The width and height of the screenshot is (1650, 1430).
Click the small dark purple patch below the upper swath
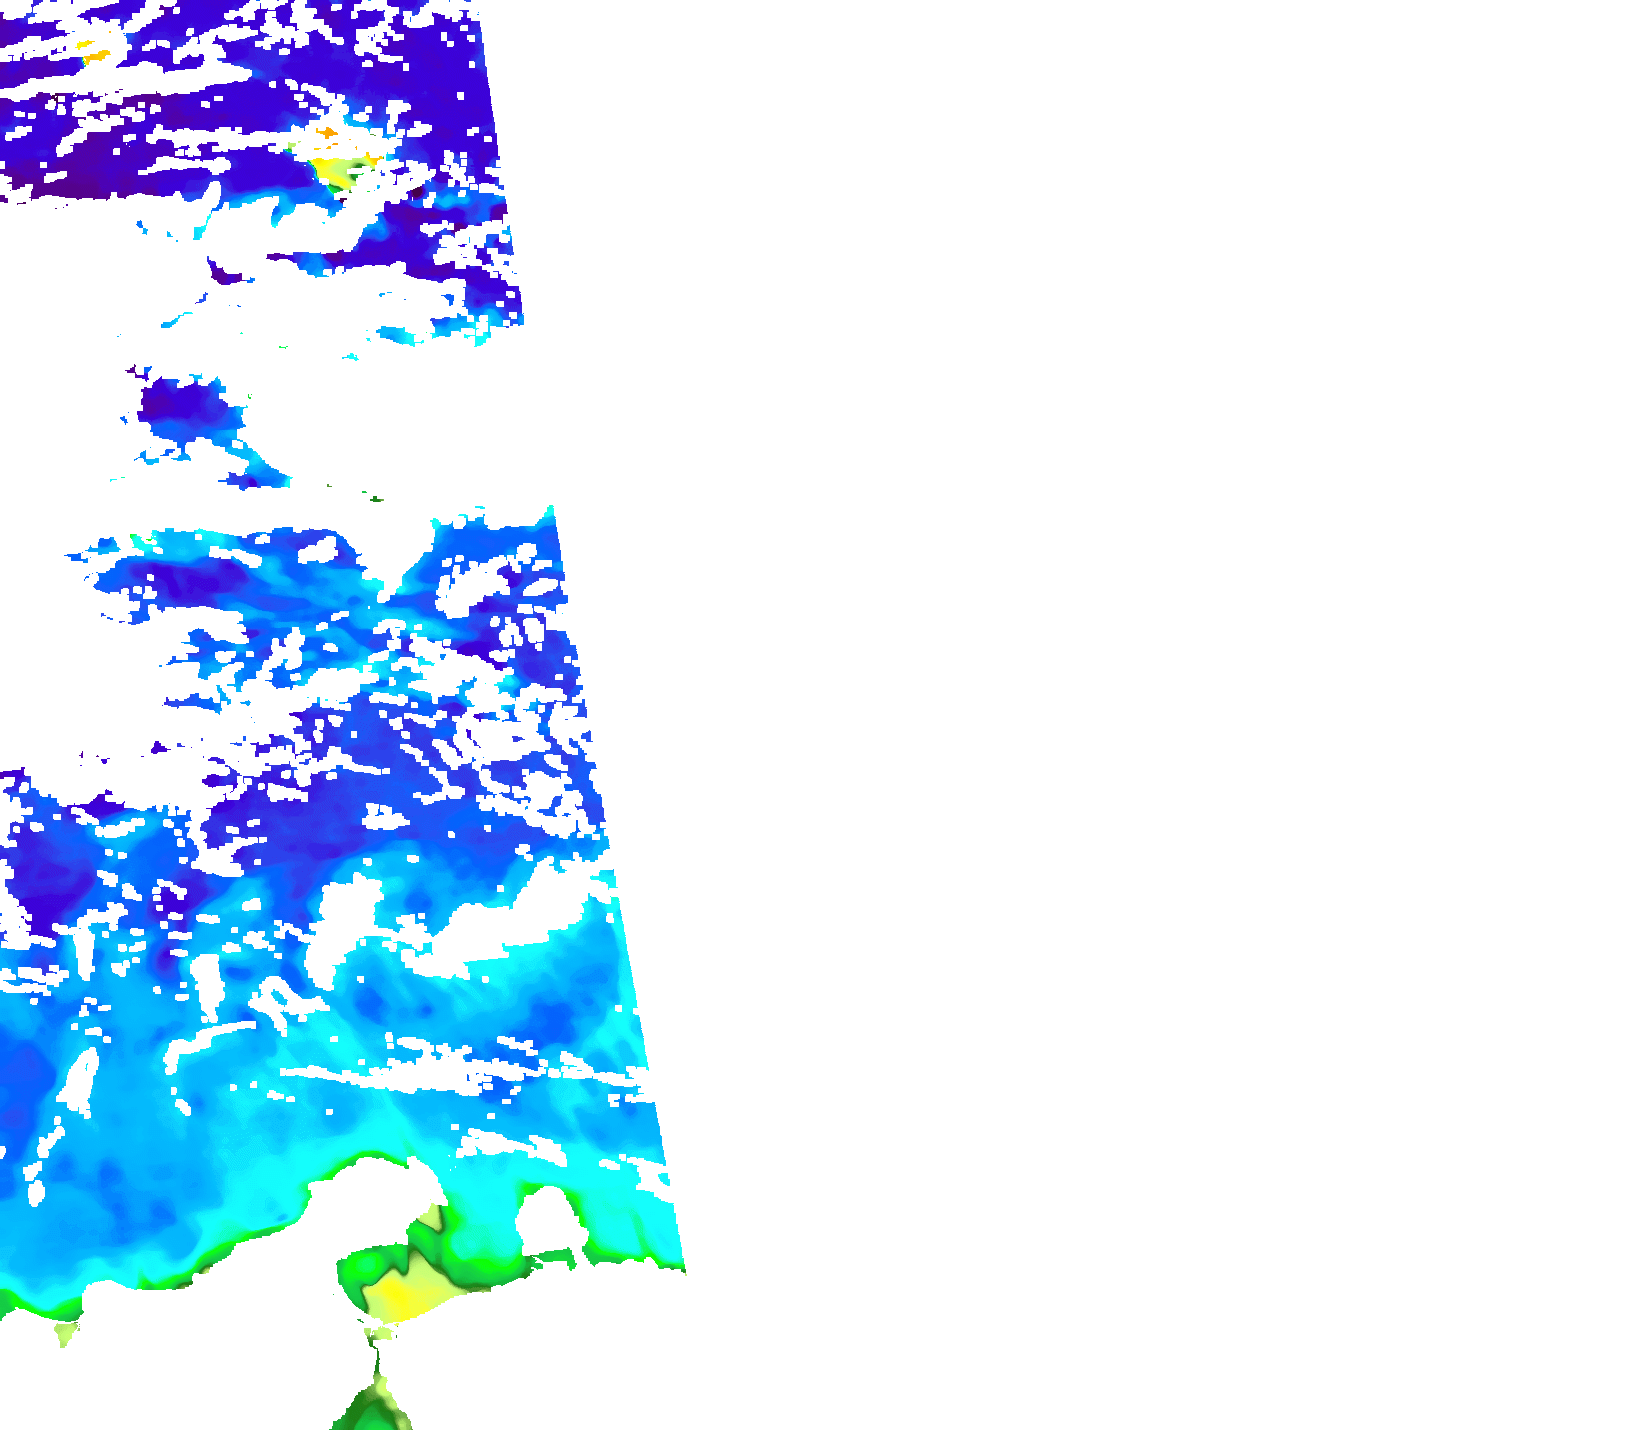point(223,271)
